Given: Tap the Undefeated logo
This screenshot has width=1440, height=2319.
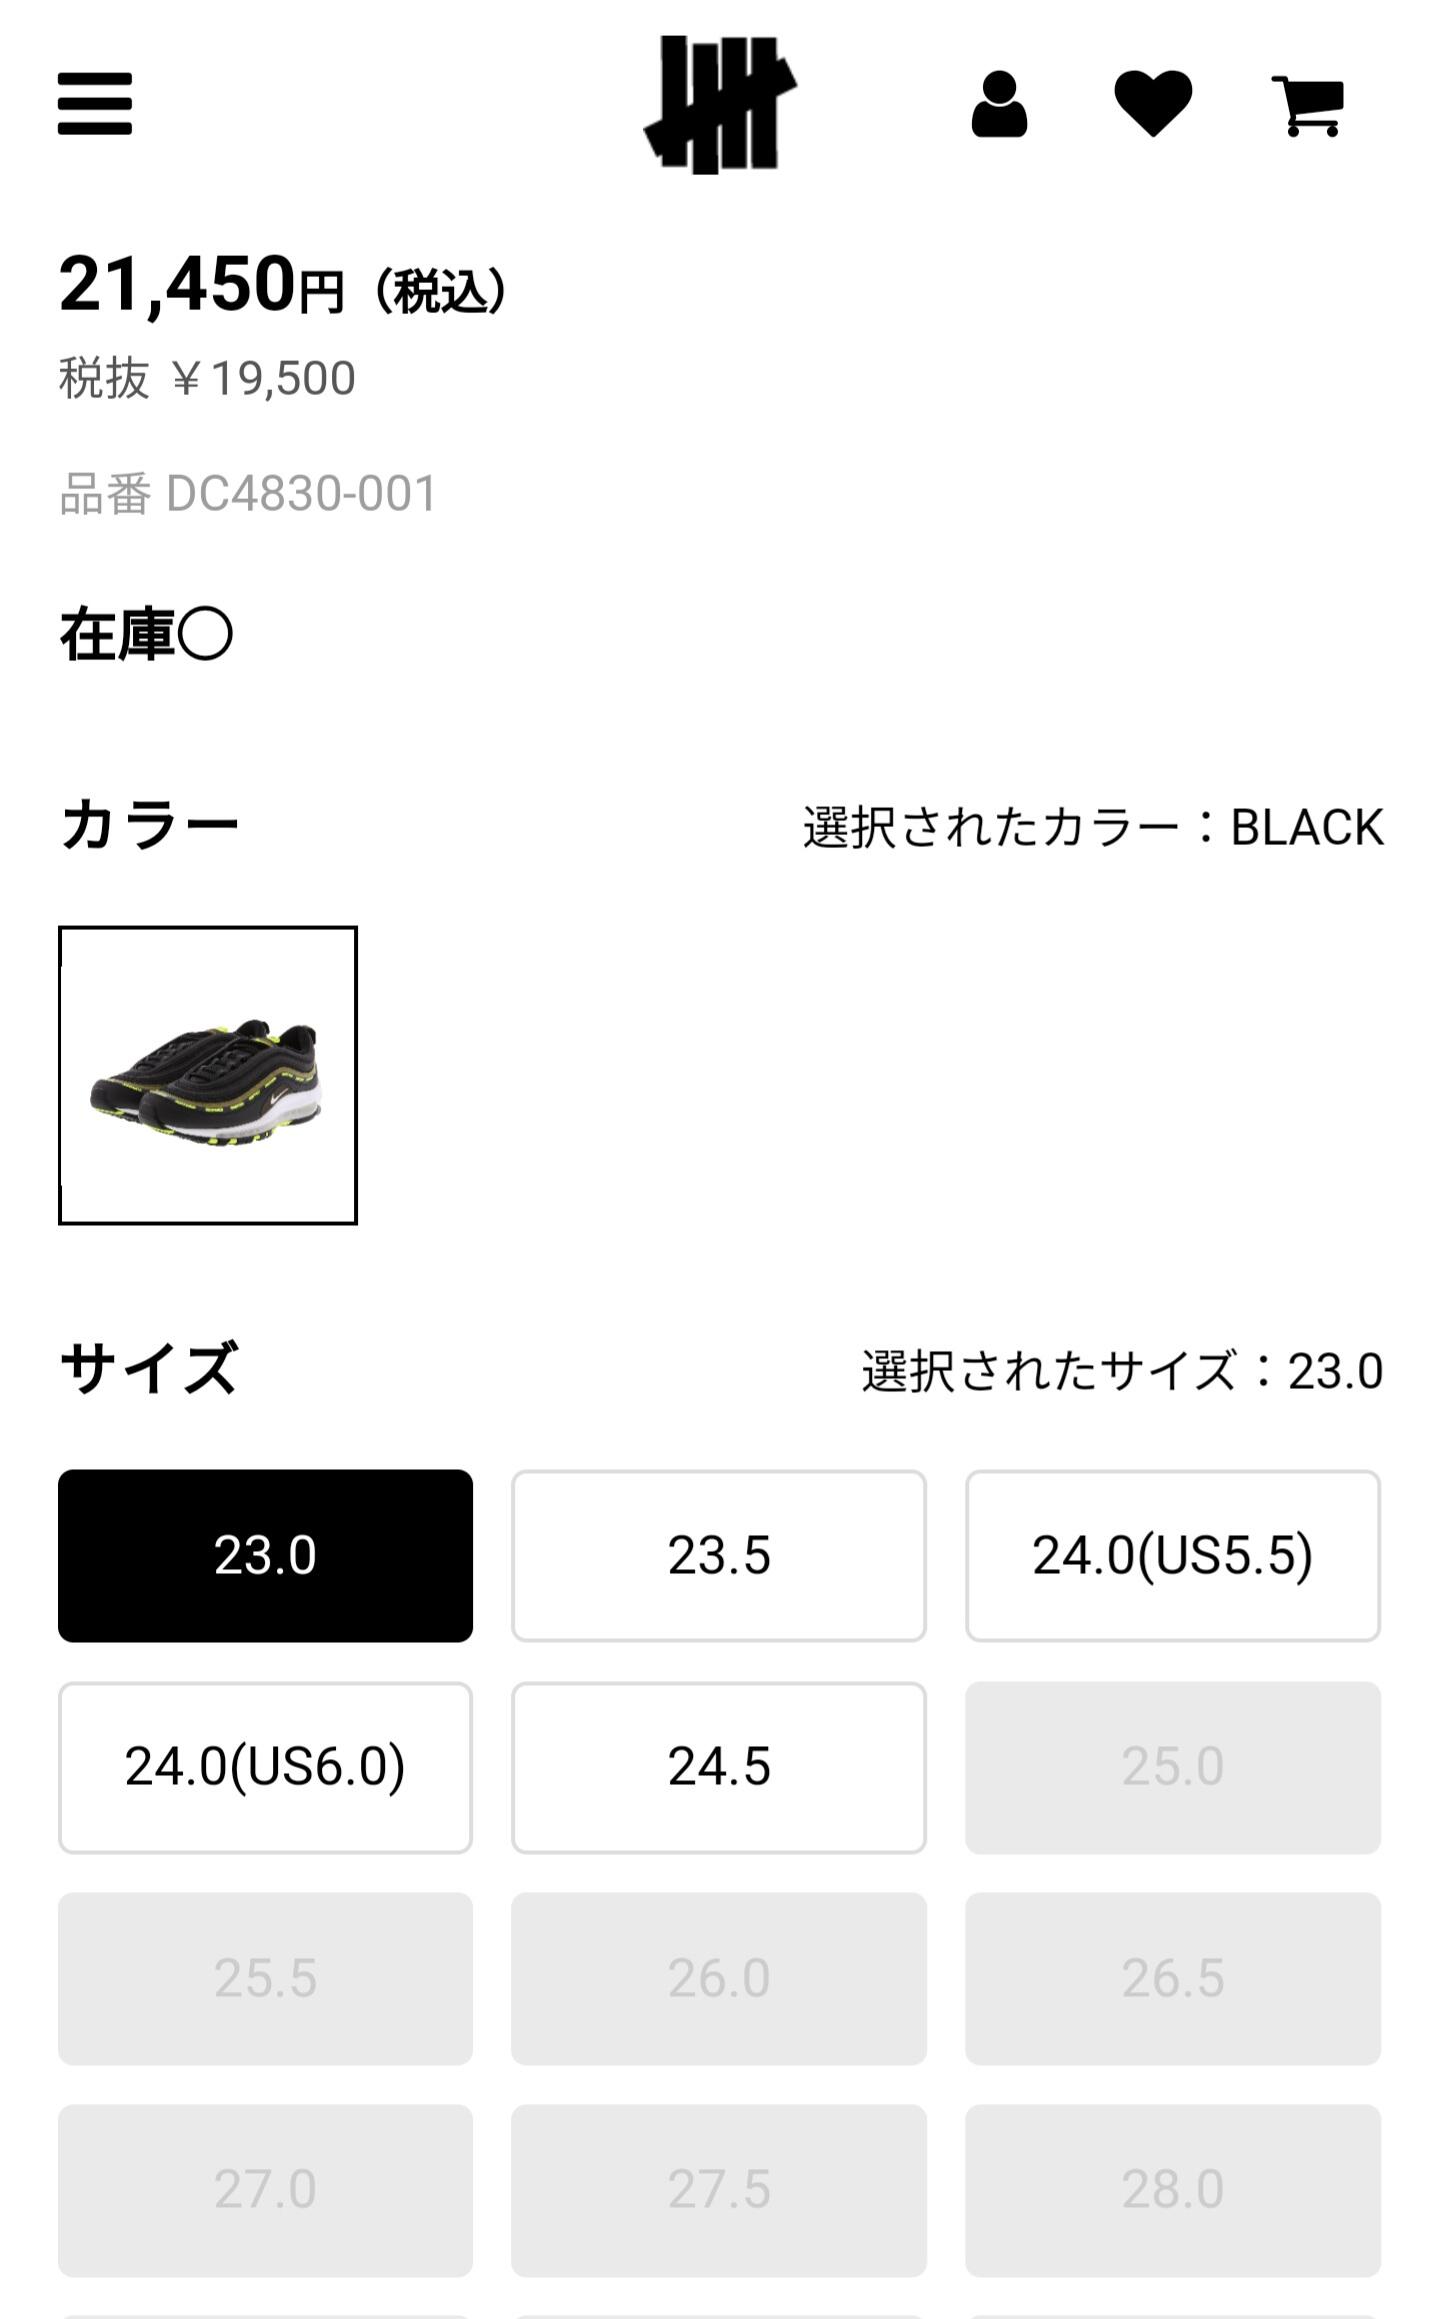Looking at the screenshot, I should pyautogui.click(x=720, y=104).
